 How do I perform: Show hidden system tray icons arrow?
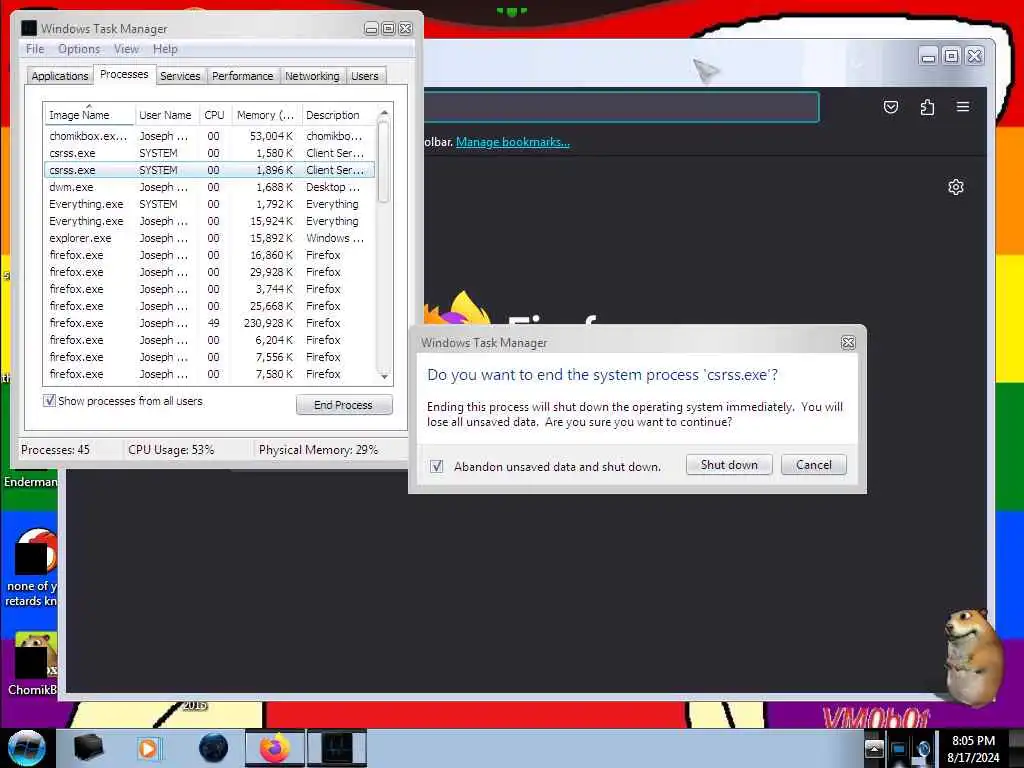point(874,749)
